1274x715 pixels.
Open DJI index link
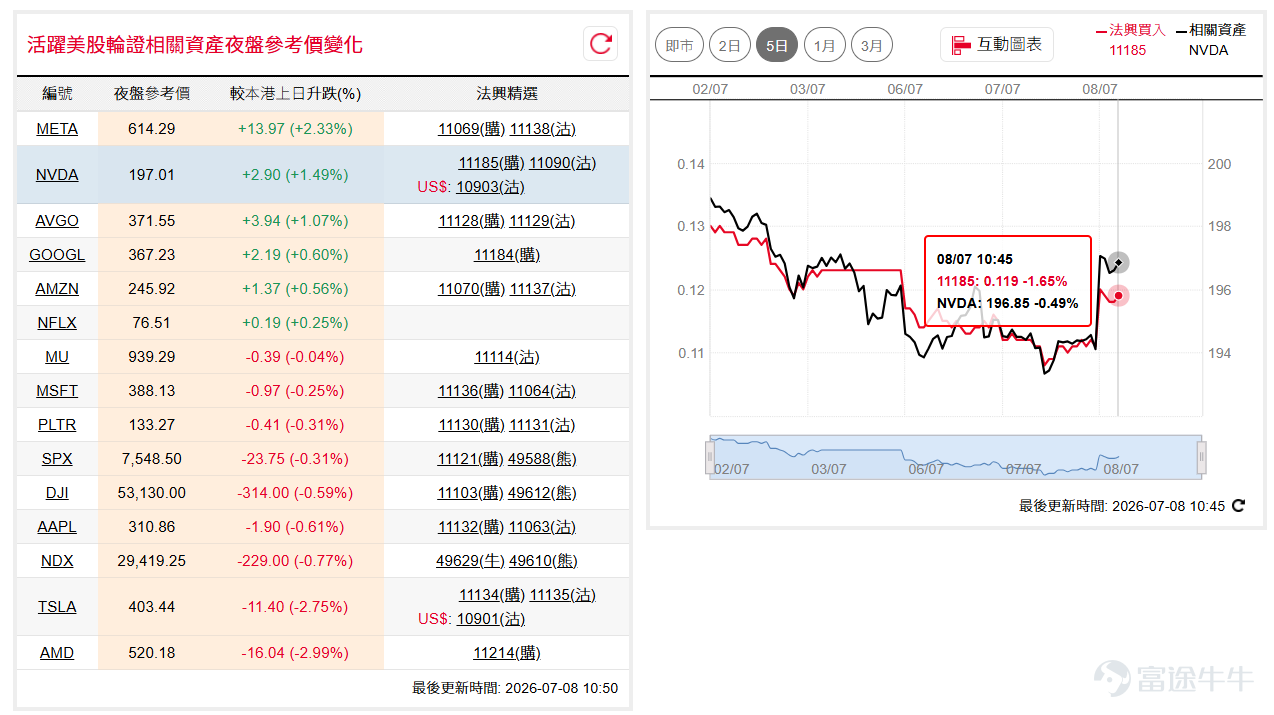point(57,493)
